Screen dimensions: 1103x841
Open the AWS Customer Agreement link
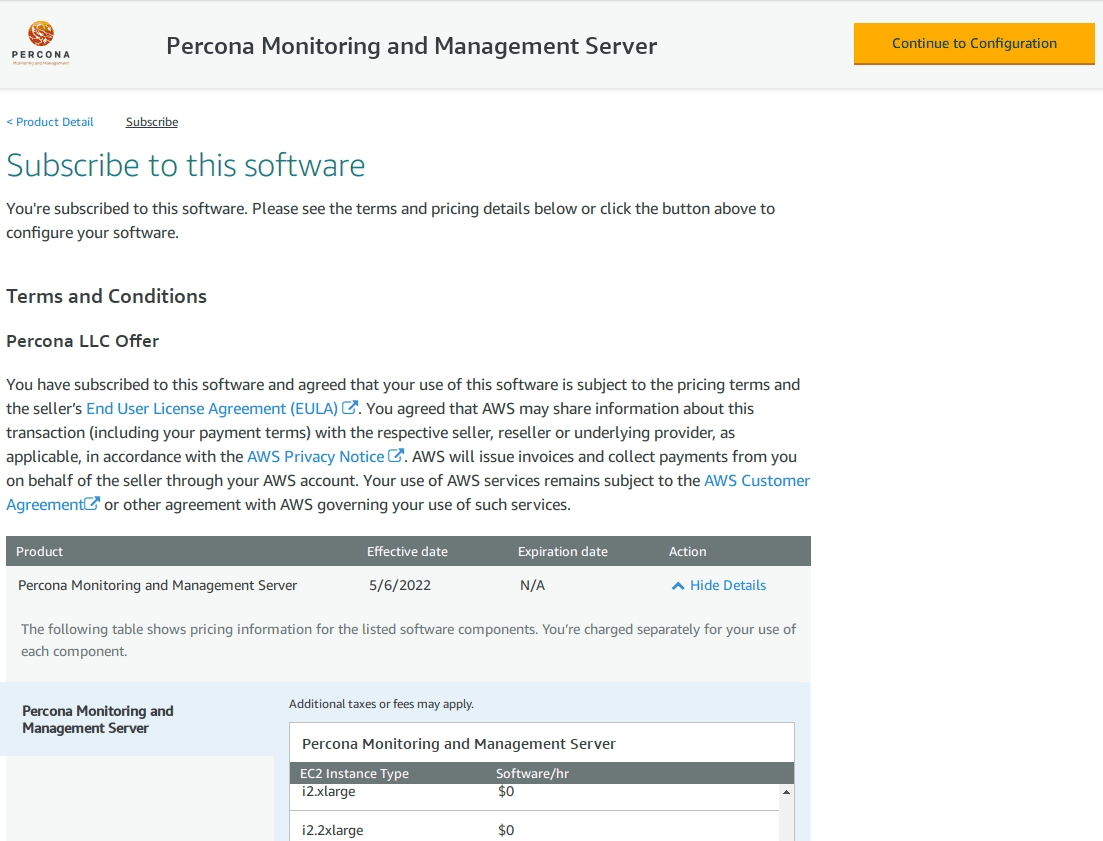[x=757, y=479]
